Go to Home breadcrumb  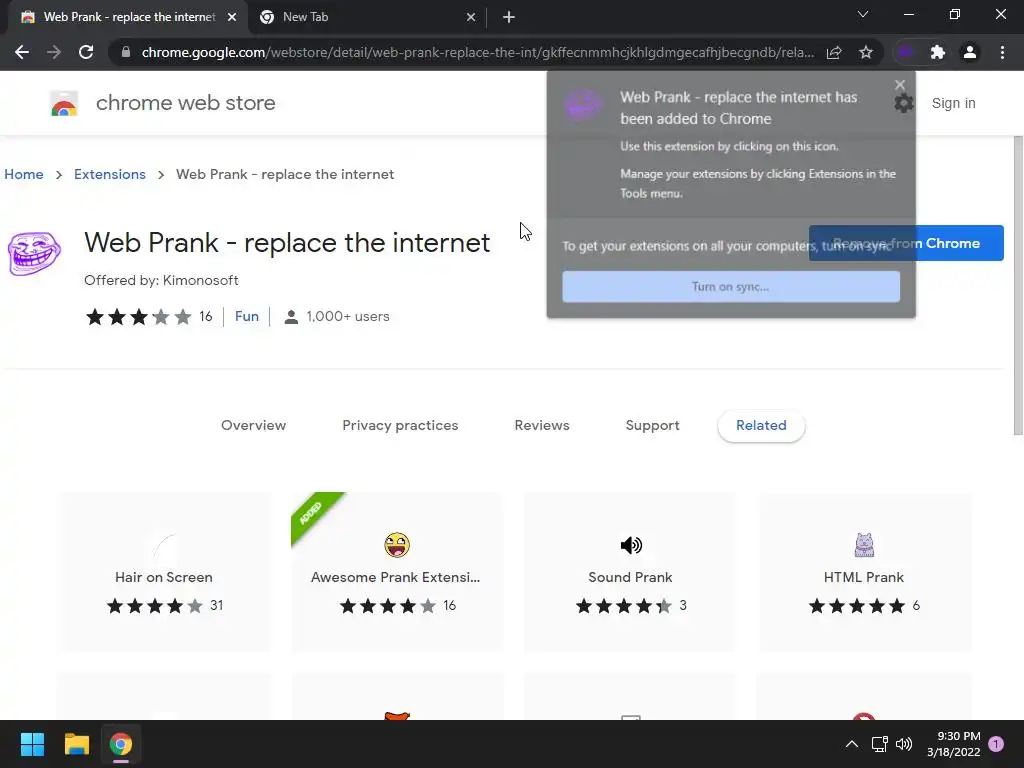click(x=24, y=174)
